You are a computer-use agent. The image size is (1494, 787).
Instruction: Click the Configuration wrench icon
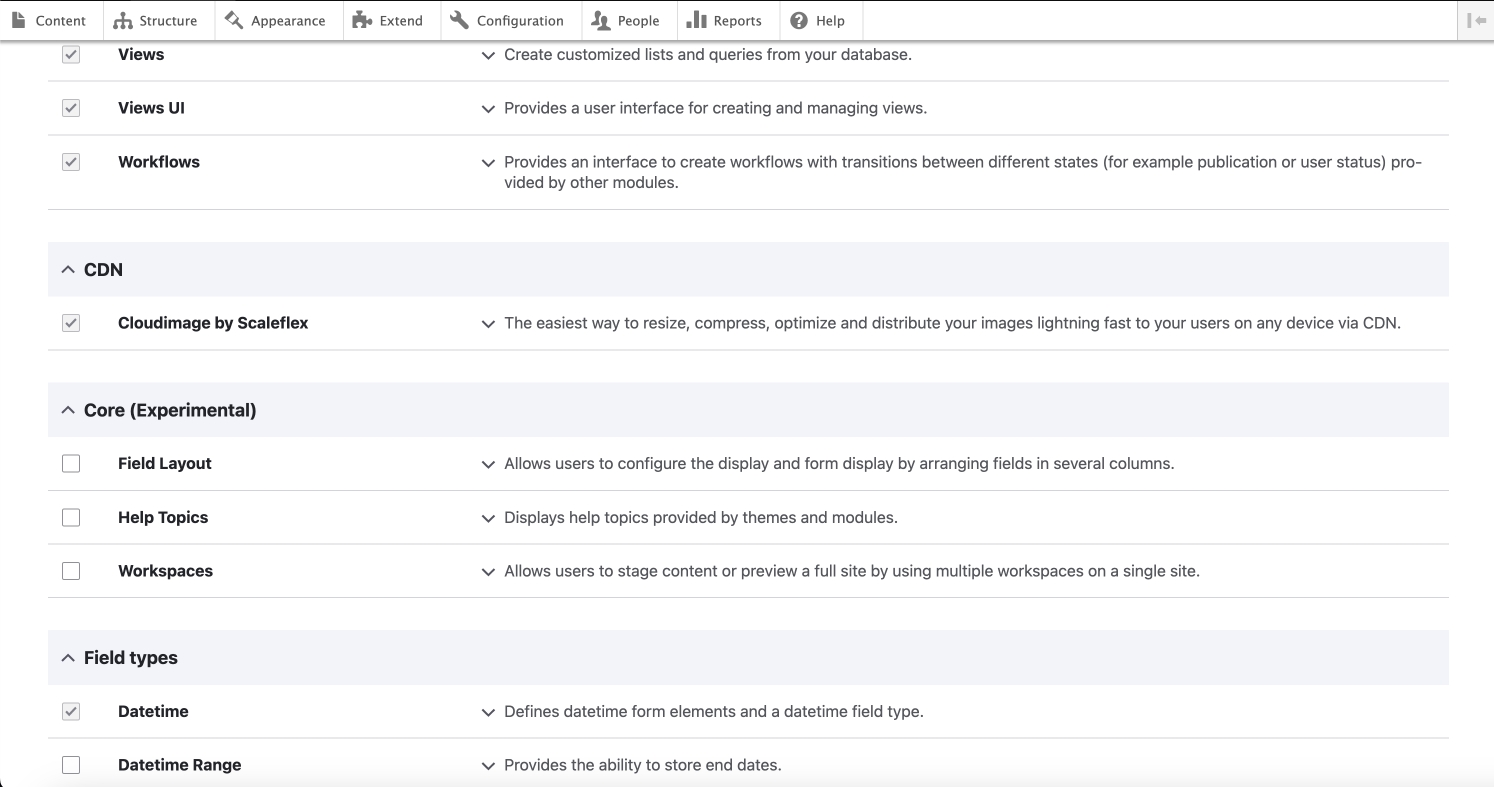(x=460, y=20)
